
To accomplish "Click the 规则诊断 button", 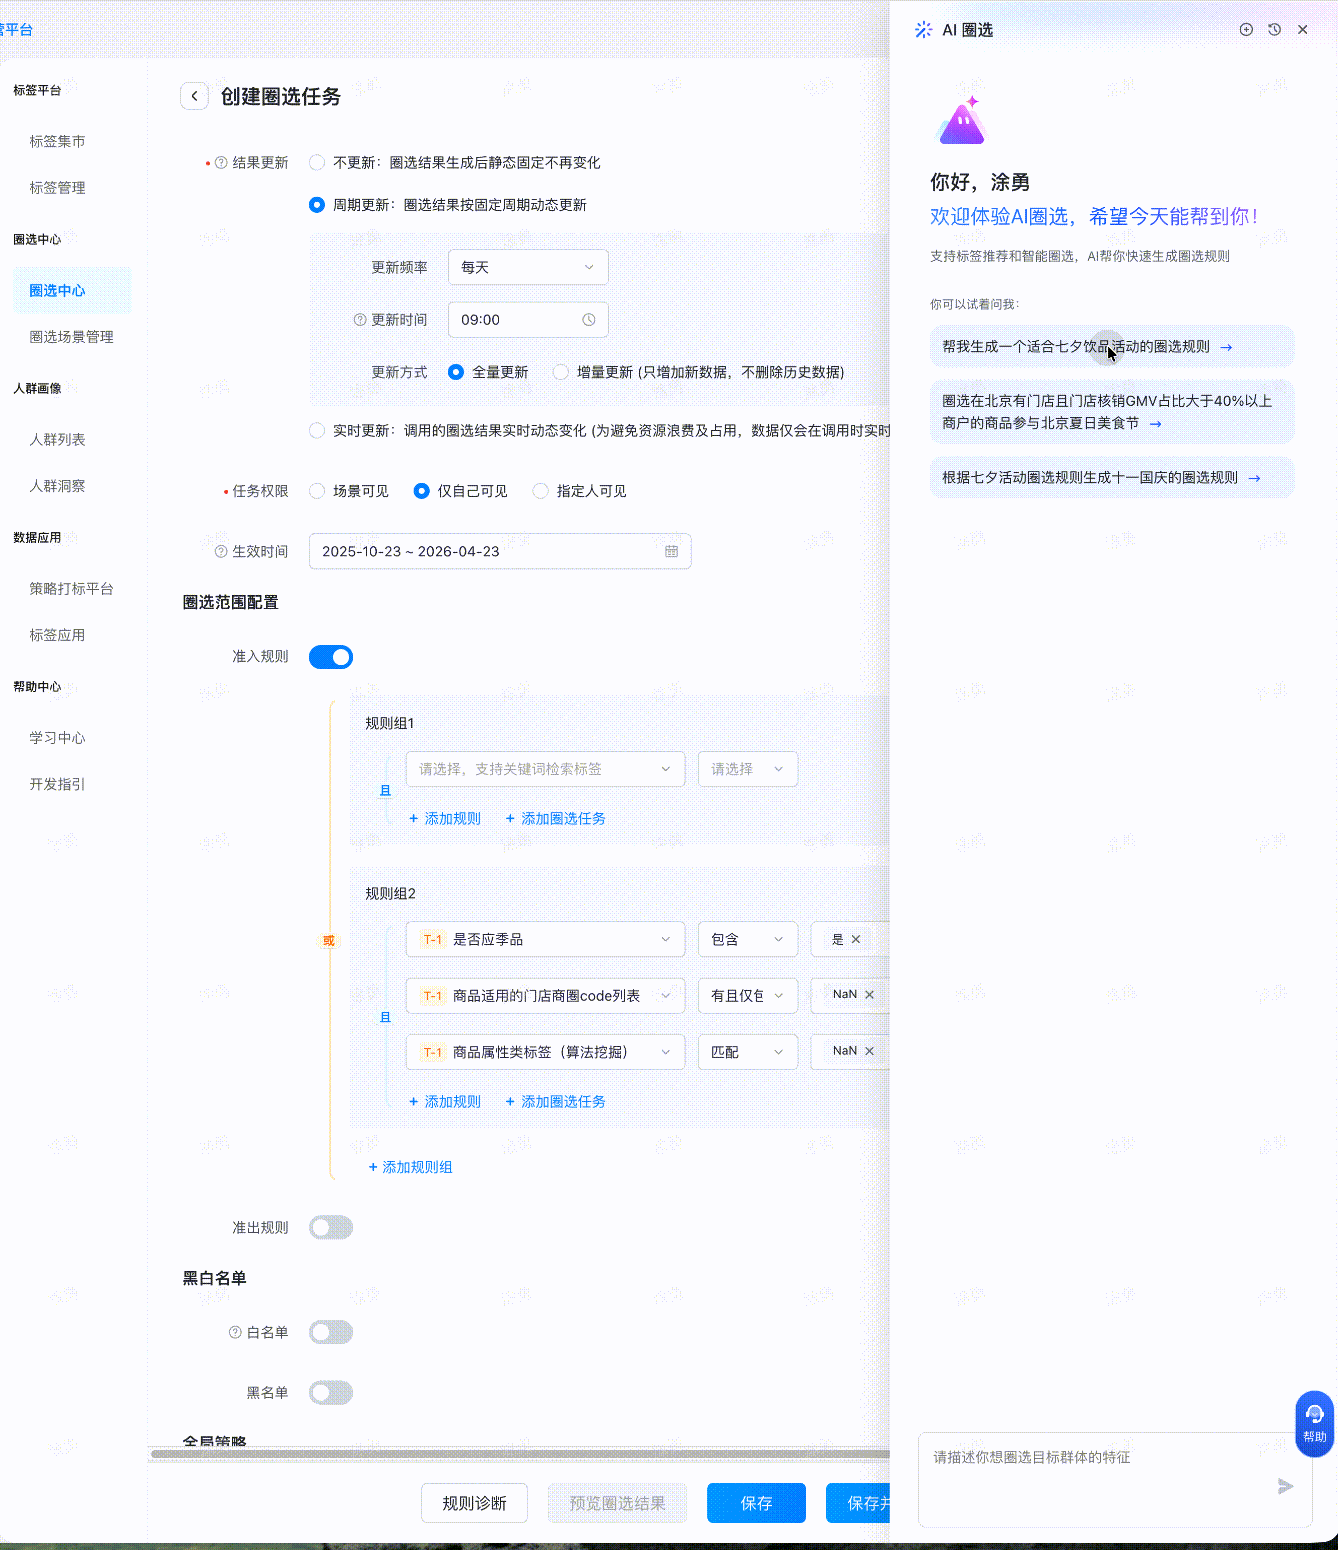I will [474, 1503].
